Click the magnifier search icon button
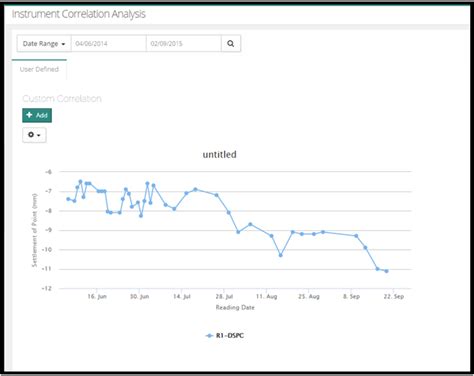The height and width of the screenshot is (376, 474). point(231,44)
